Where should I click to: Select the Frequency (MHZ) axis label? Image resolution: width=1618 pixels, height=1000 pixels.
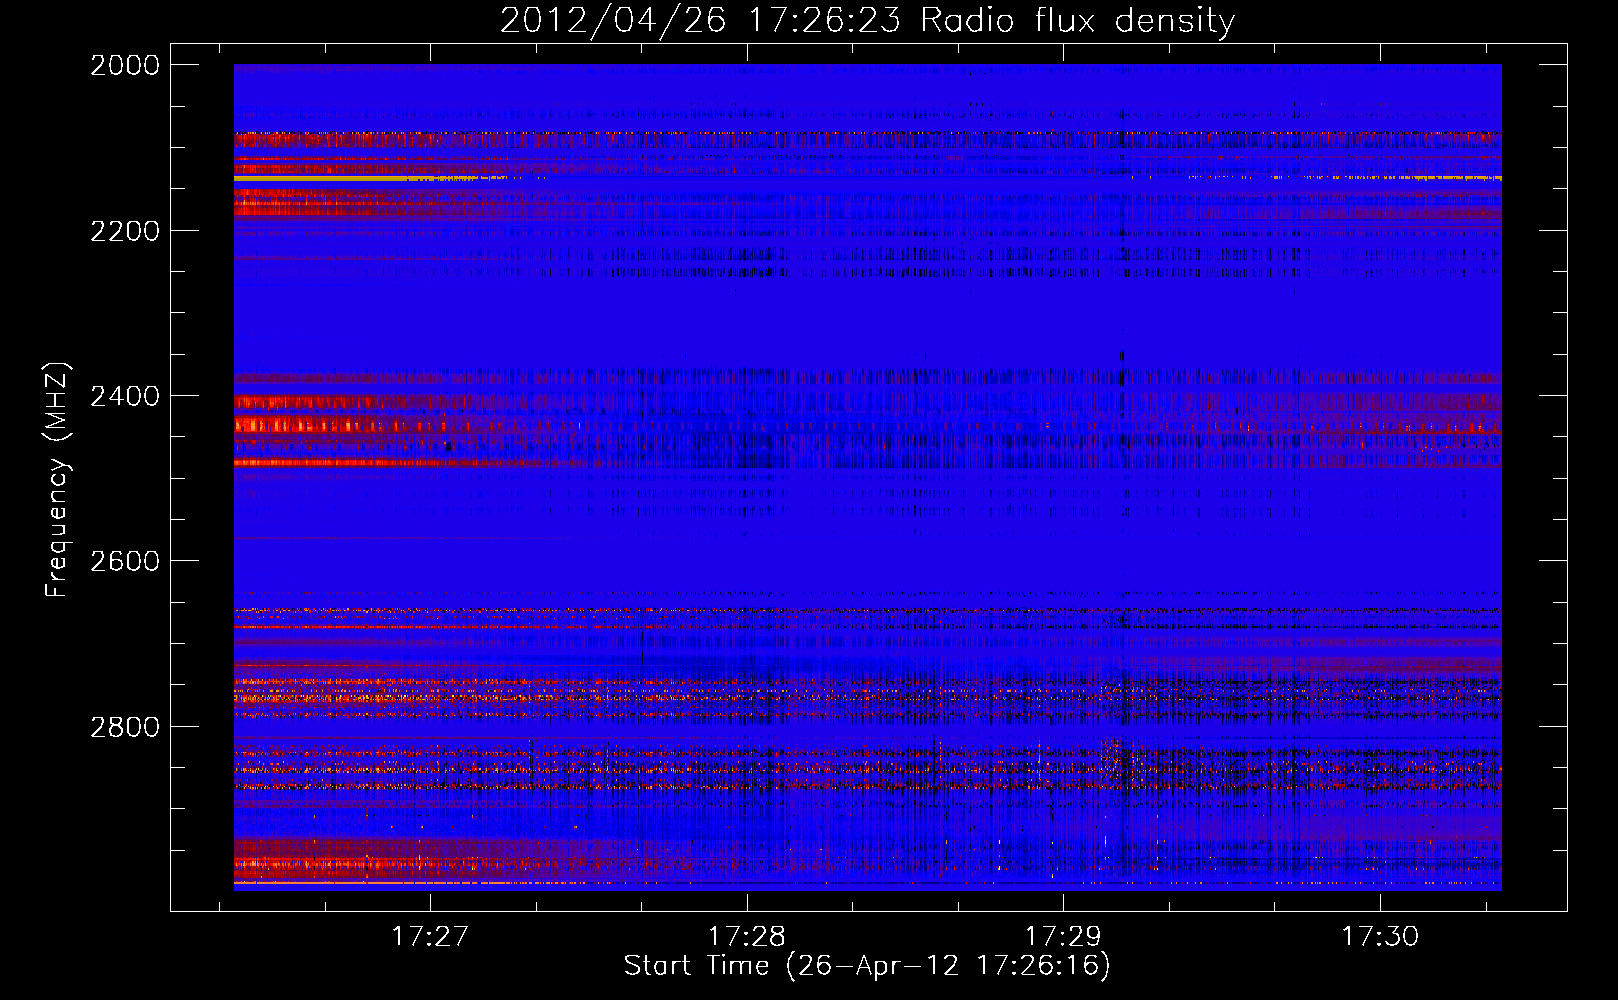point(57,480)
